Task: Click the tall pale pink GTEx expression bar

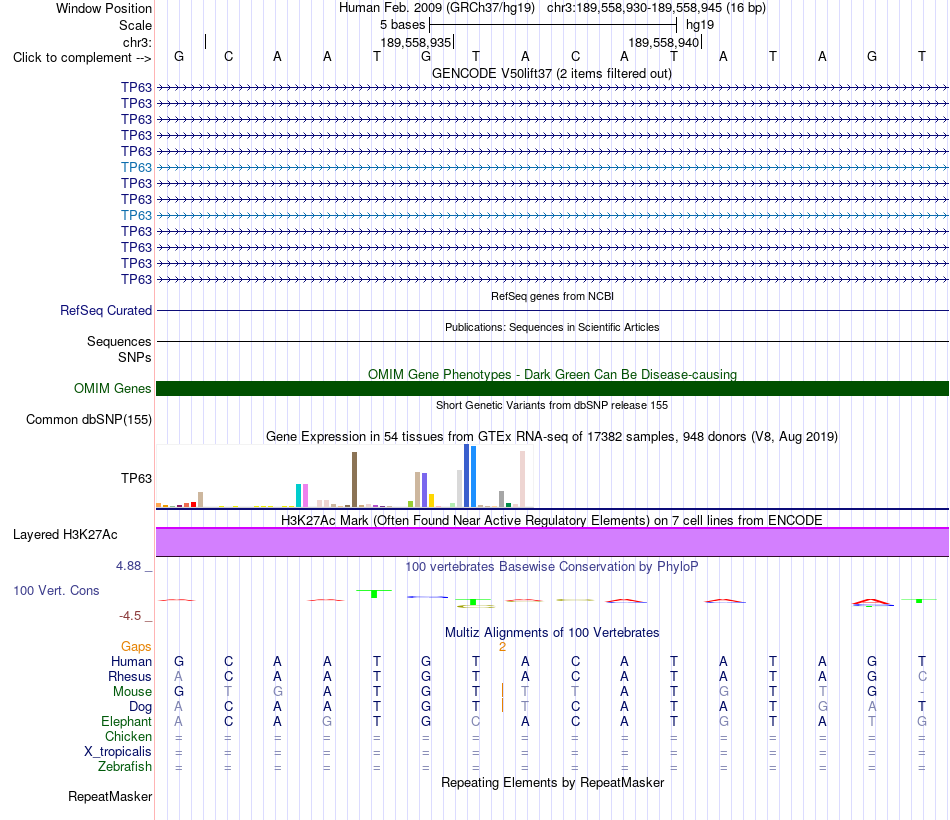Action: pos(522,479)
